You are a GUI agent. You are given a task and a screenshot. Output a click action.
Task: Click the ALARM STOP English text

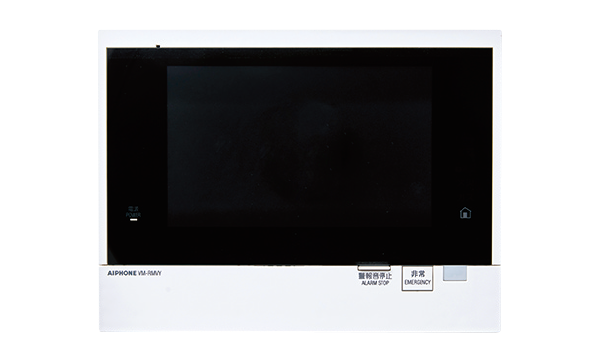coord(375,283)
